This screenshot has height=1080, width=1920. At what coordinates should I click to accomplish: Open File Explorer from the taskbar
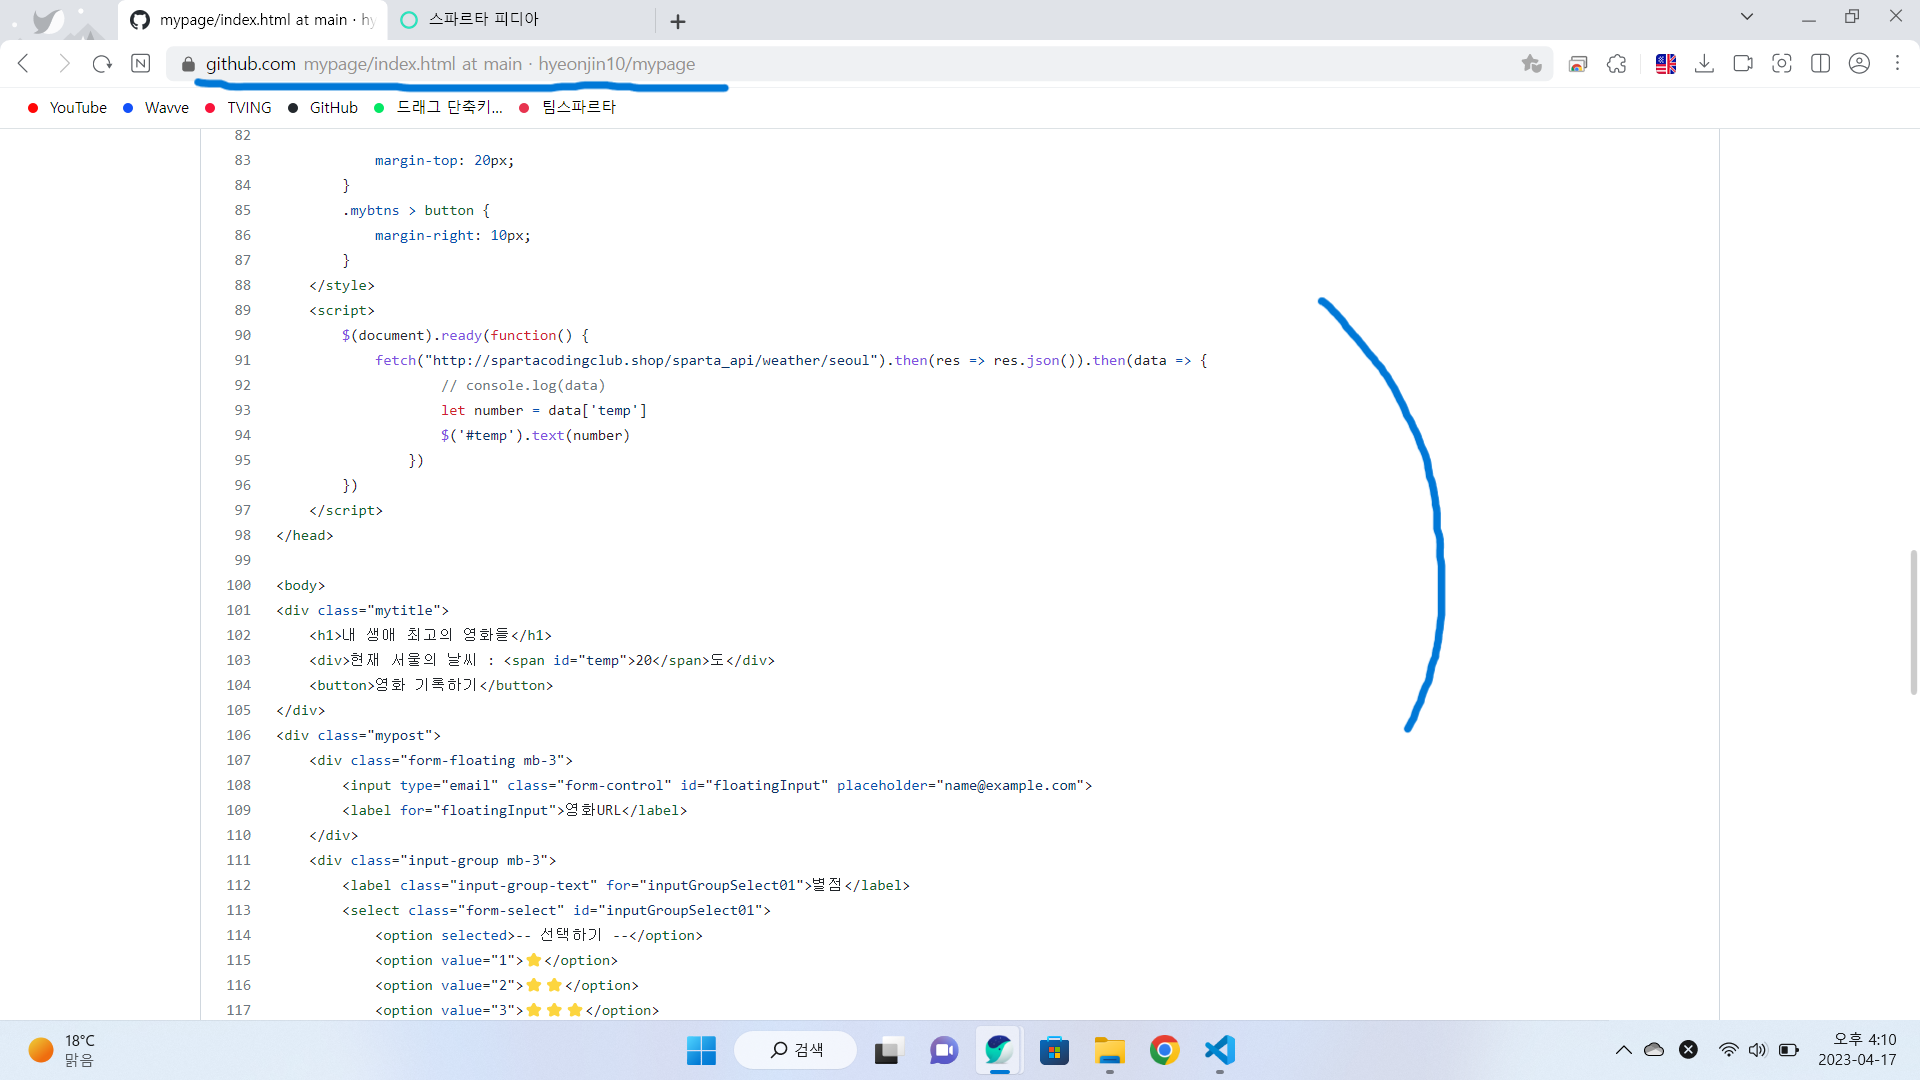(x=1109, y=1050)
